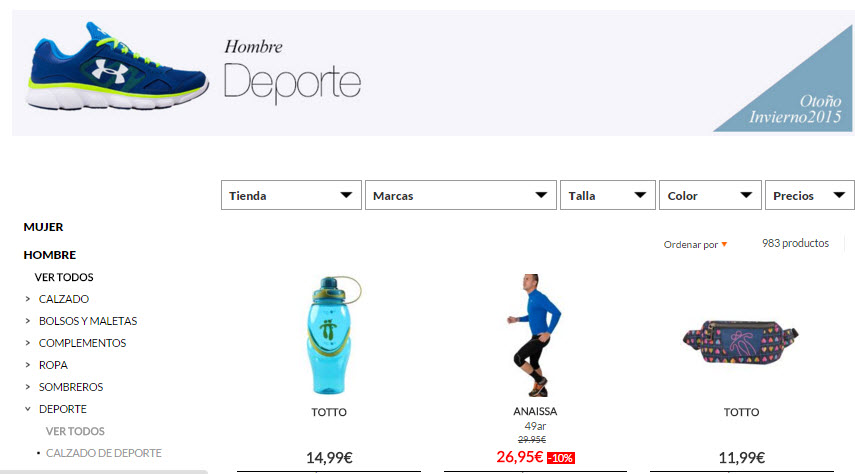Open CALZADO DE DEPORTE subcategory
This screenshot has width=855, height=474.
[x=104, y=453]
